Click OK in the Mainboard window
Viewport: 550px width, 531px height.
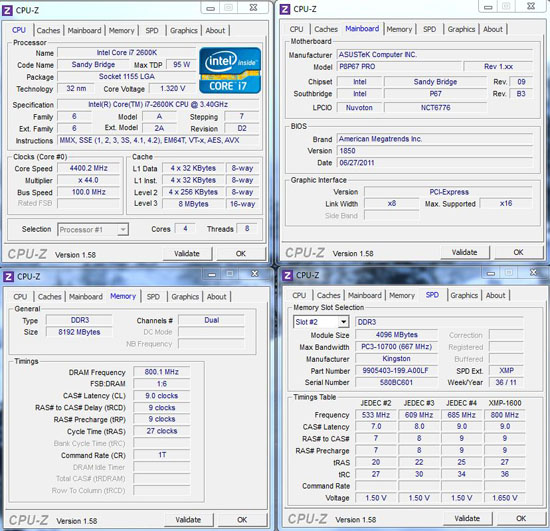(518, 252)
